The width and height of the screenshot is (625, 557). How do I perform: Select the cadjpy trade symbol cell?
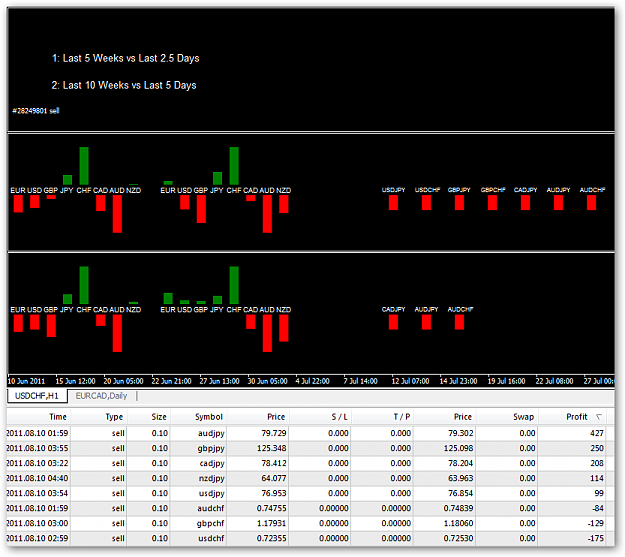[212, 463]
